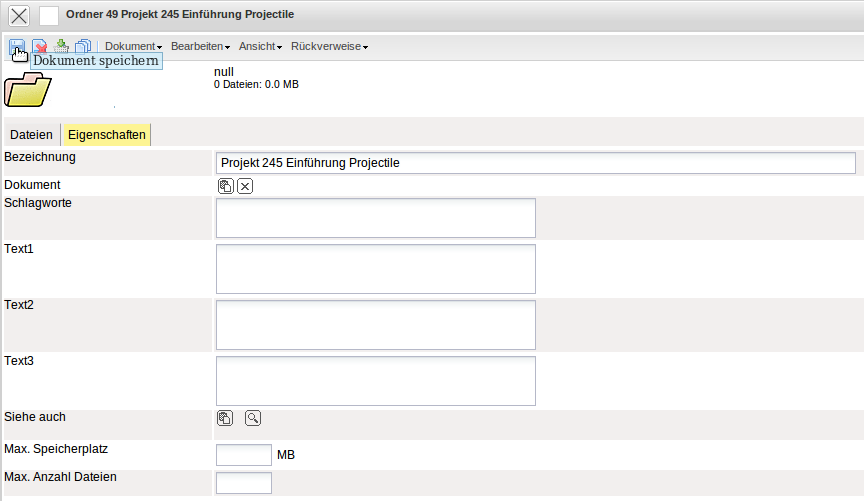The image size is (864, 501).
Task: Open the Ansicht dropdown menu
Action: click(260, 47)
